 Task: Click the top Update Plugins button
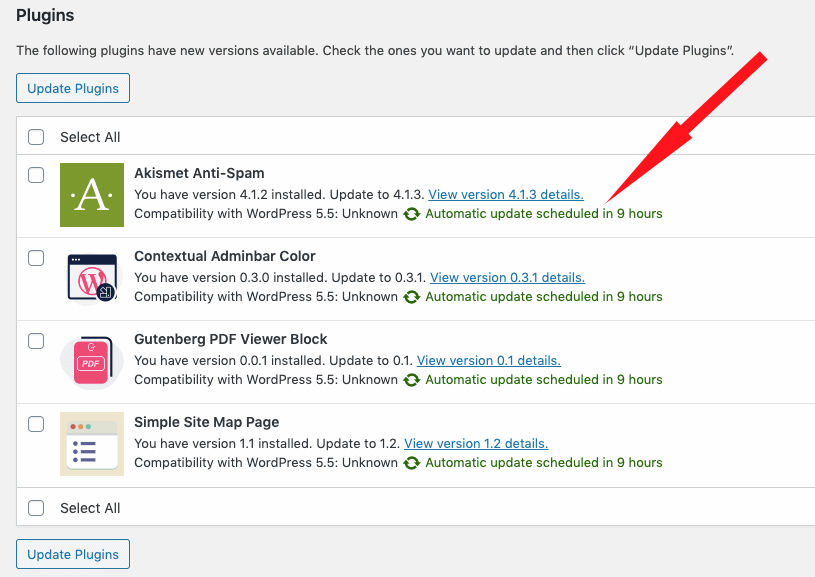point(73,88)
